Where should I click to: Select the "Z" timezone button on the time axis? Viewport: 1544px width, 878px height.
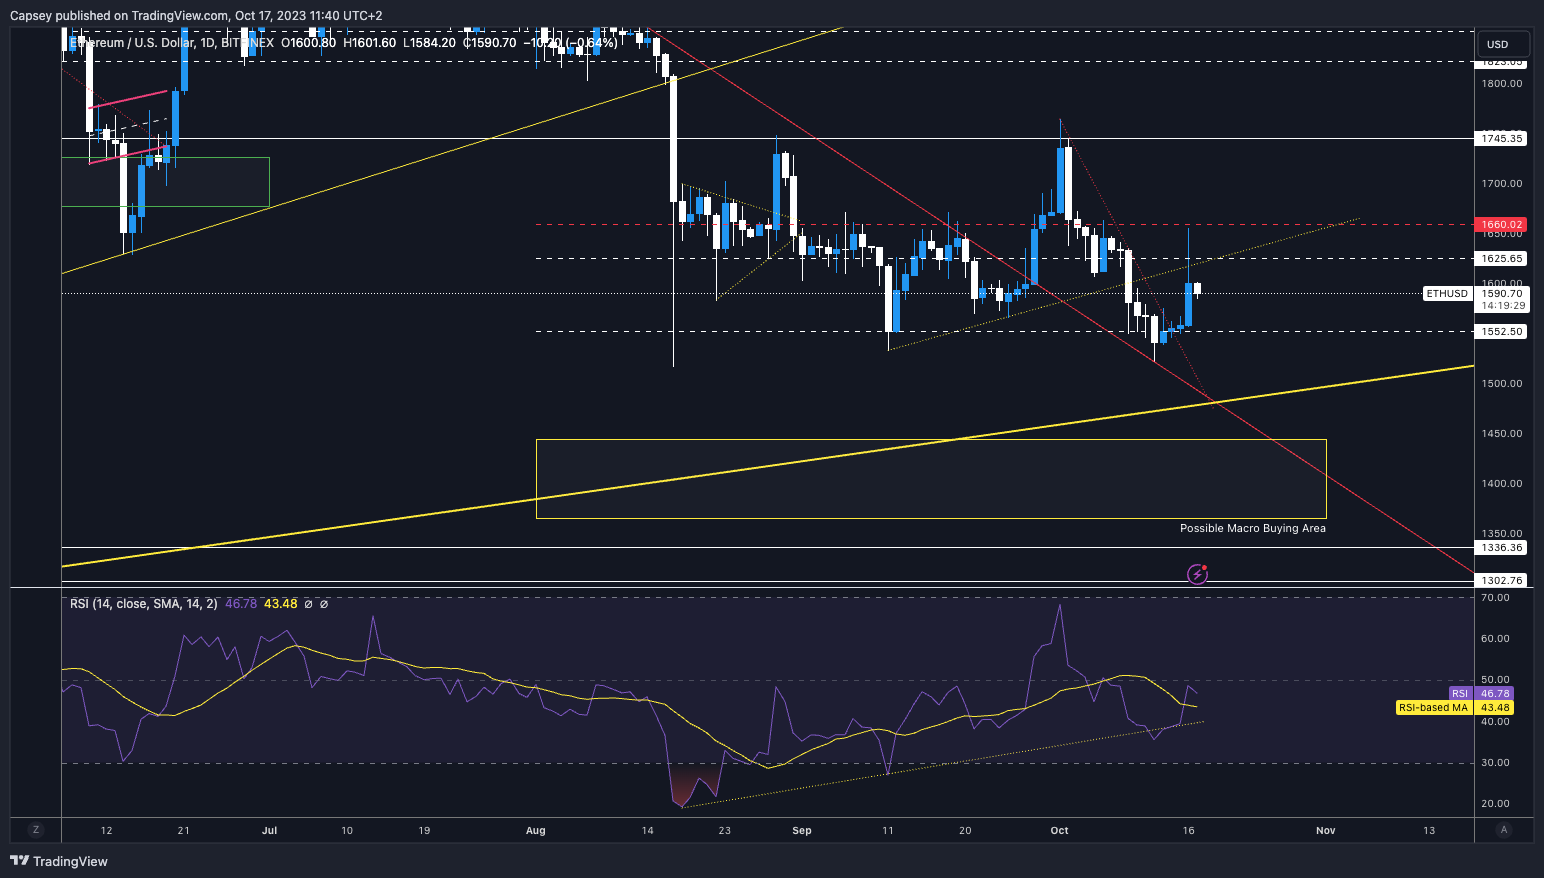click(x=36, y=830)
